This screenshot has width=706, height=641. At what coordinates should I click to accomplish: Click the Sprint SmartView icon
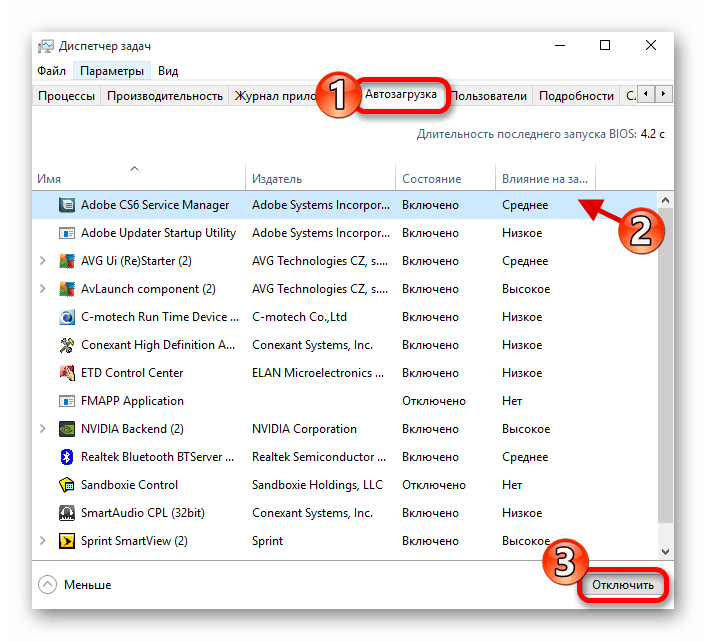tap(67, 541)
